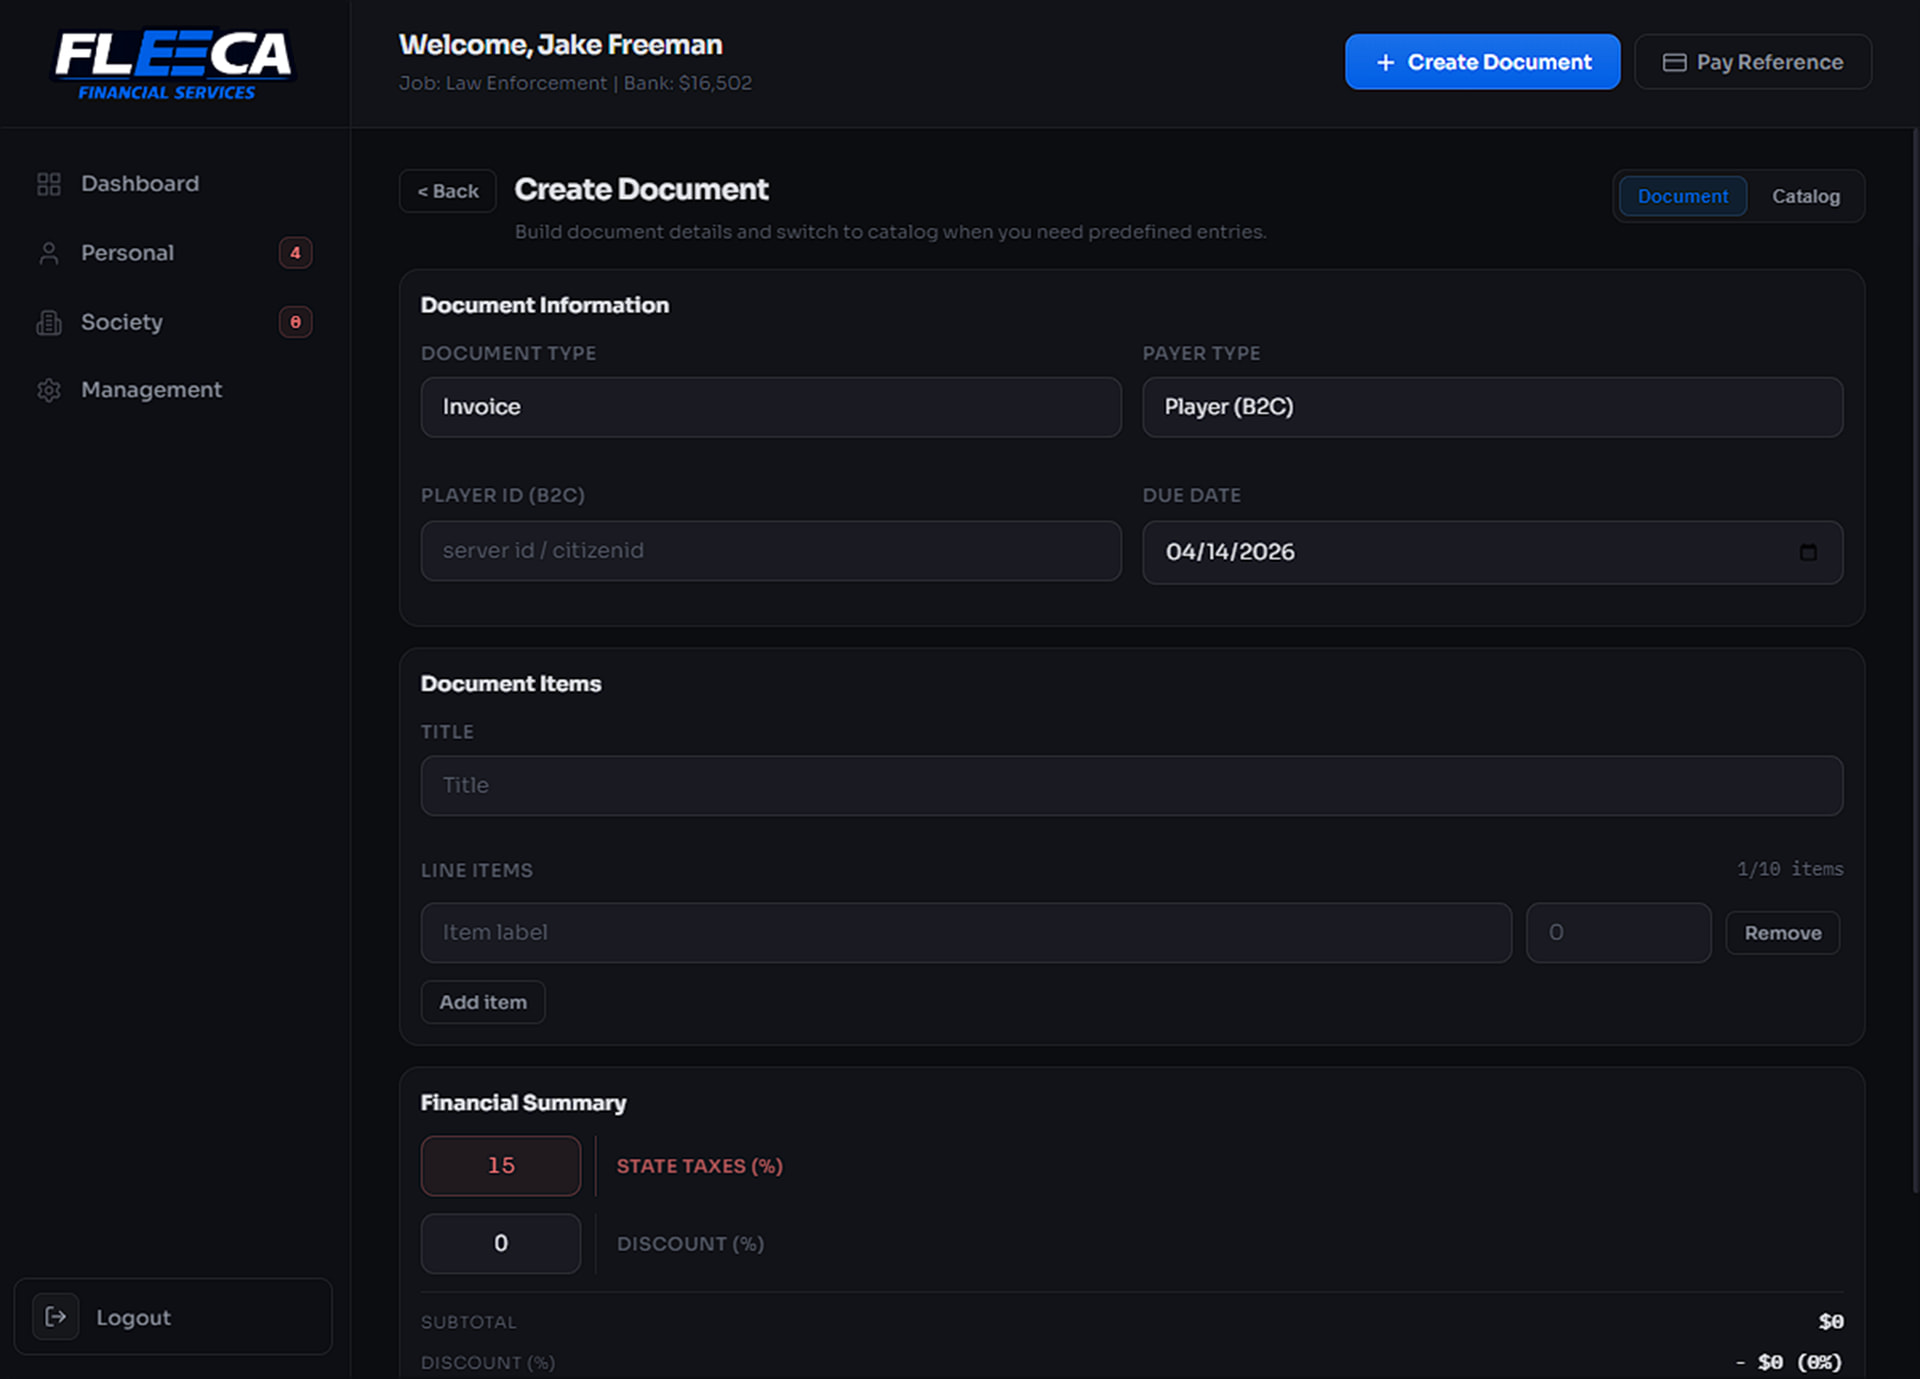Click the Pay Reference button
This screenshot has width=1920, height=1379.
pos(1752,62)
